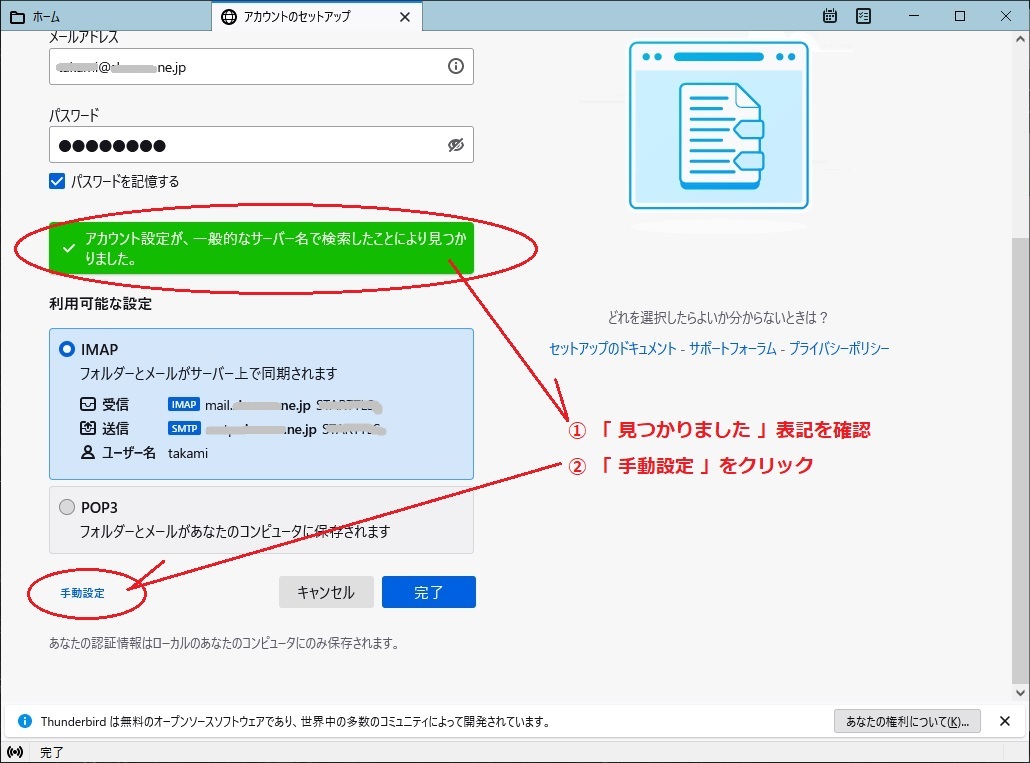
Task: Click the あなたの権利について button
Action: [907, 721]
